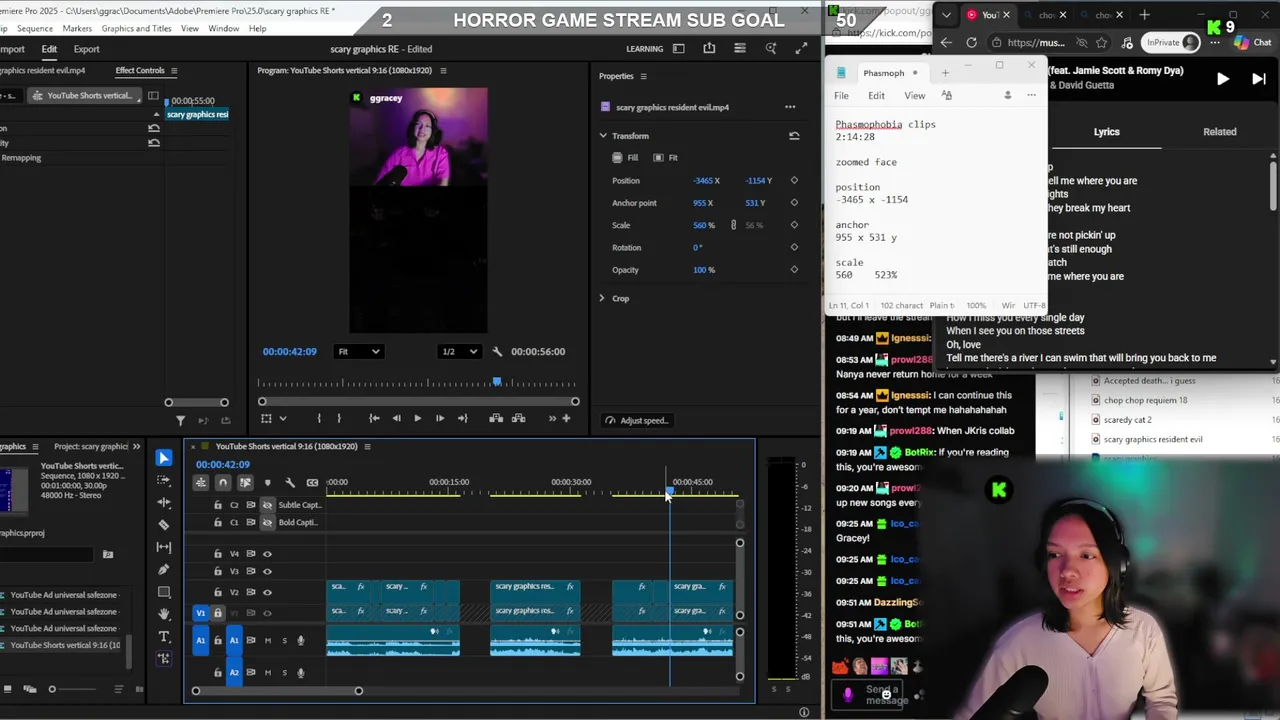Open the Button Editor plus icon
The height and width of the screenshot is (720, 1280).
coord(566,418)
